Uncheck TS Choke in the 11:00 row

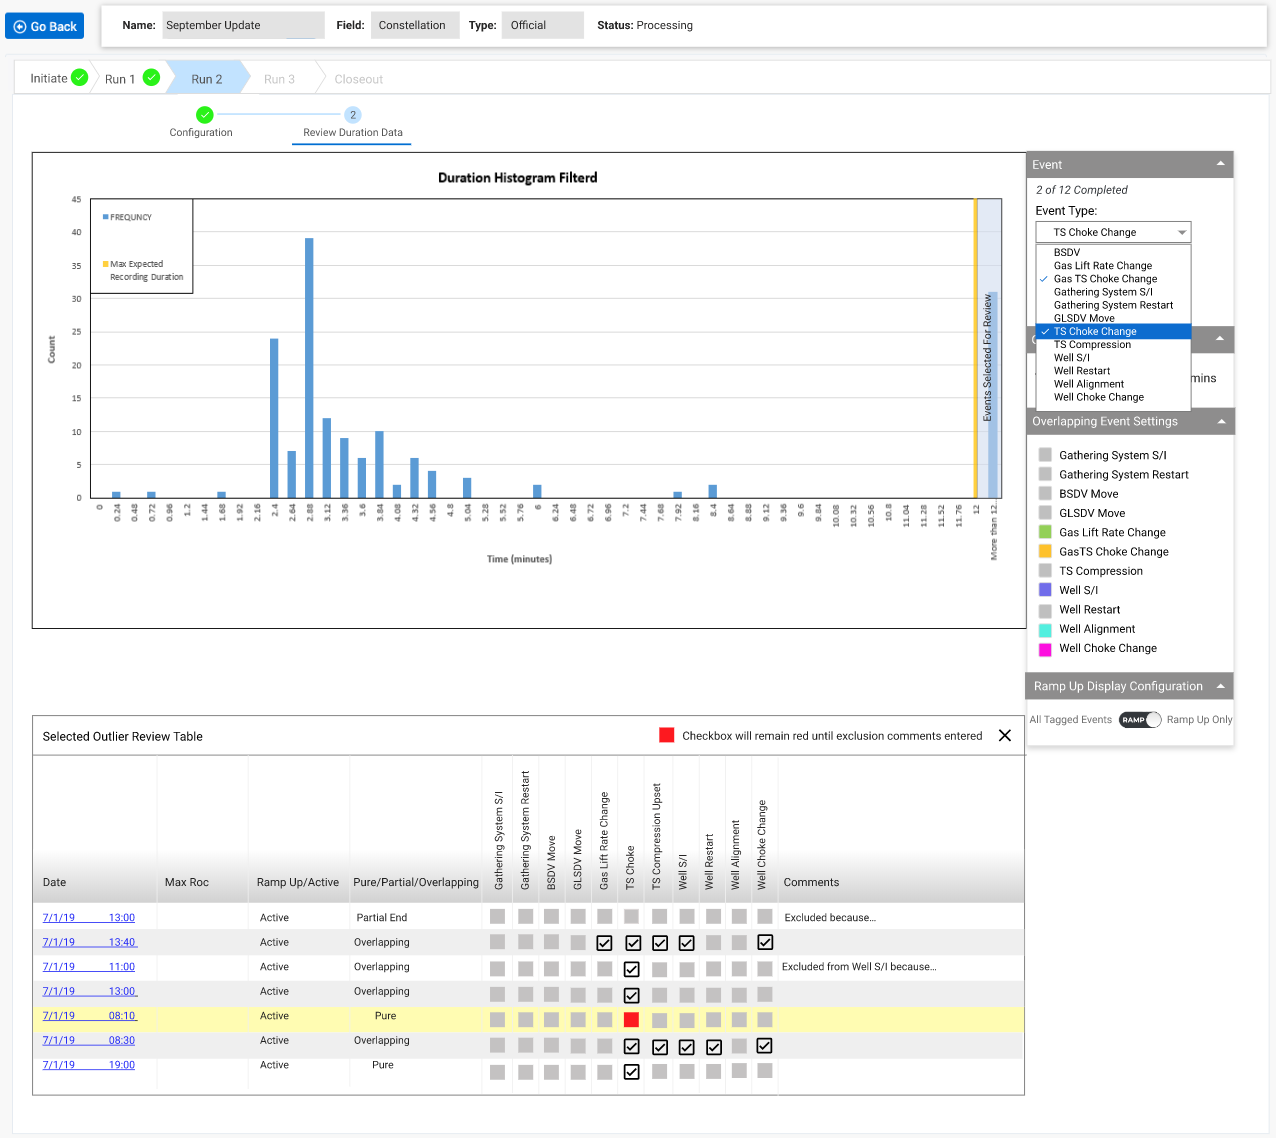point(631,969)
